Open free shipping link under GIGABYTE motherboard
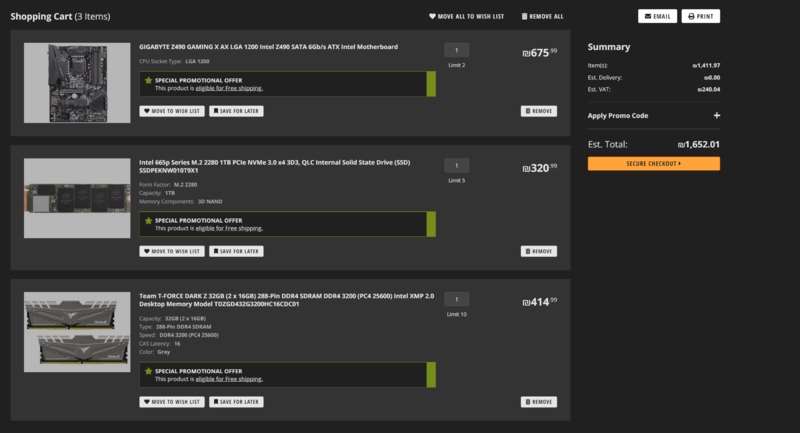This screenshot has width=800, height=433. click(x=229, y=88)
